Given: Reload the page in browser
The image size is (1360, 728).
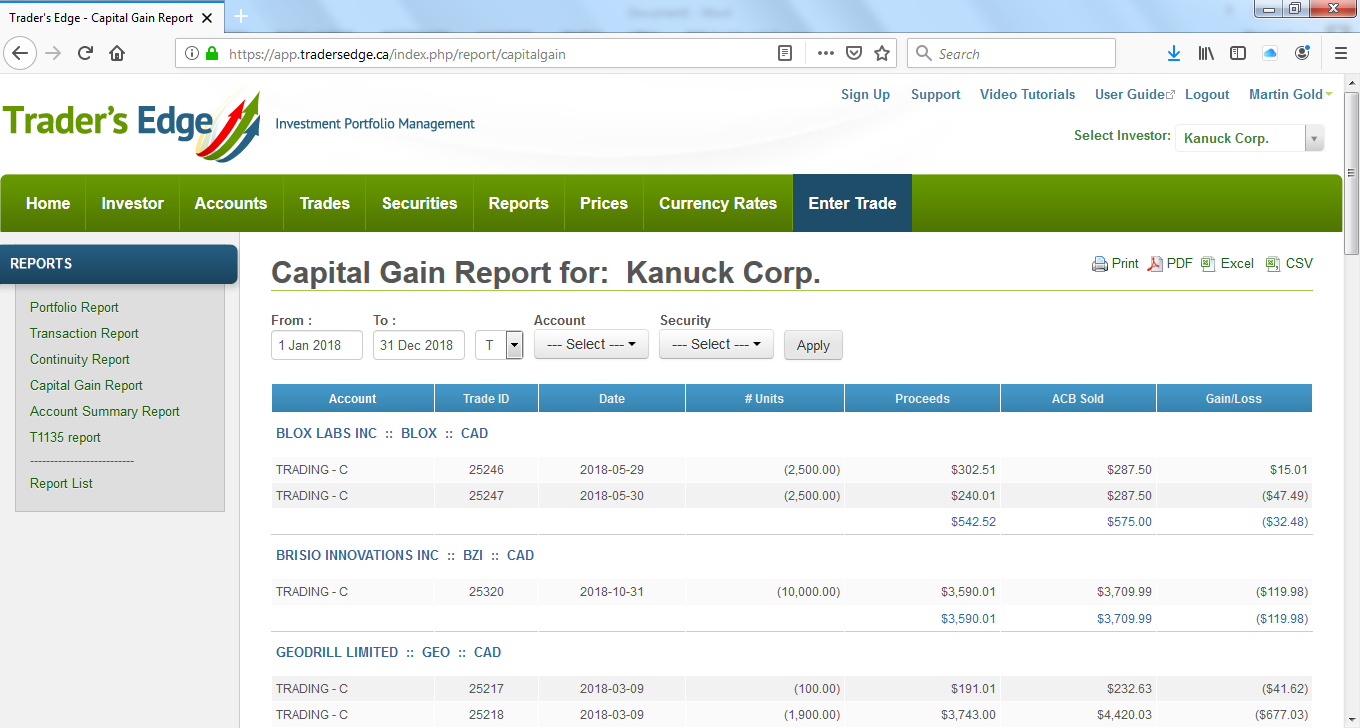Looking at the screenshot, I should pyautogui.click(x=85, y=54).
